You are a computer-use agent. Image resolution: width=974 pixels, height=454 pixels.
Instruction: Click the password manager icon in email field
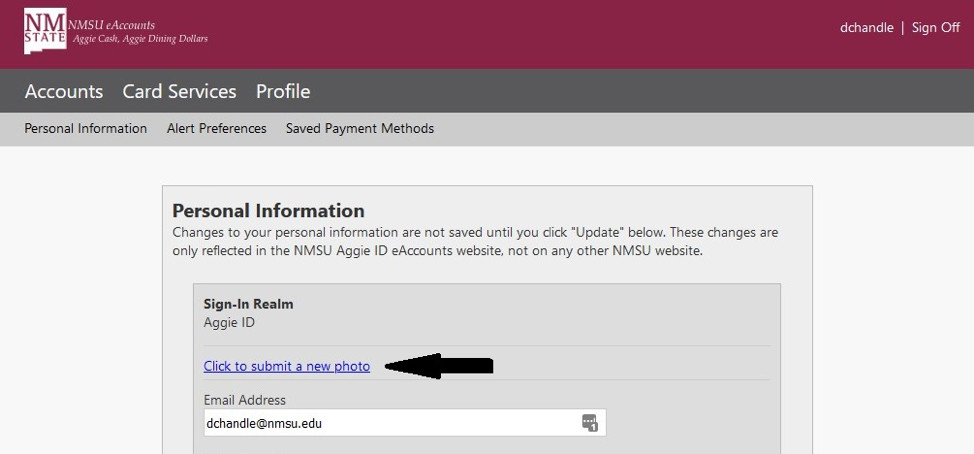point(589,423)
